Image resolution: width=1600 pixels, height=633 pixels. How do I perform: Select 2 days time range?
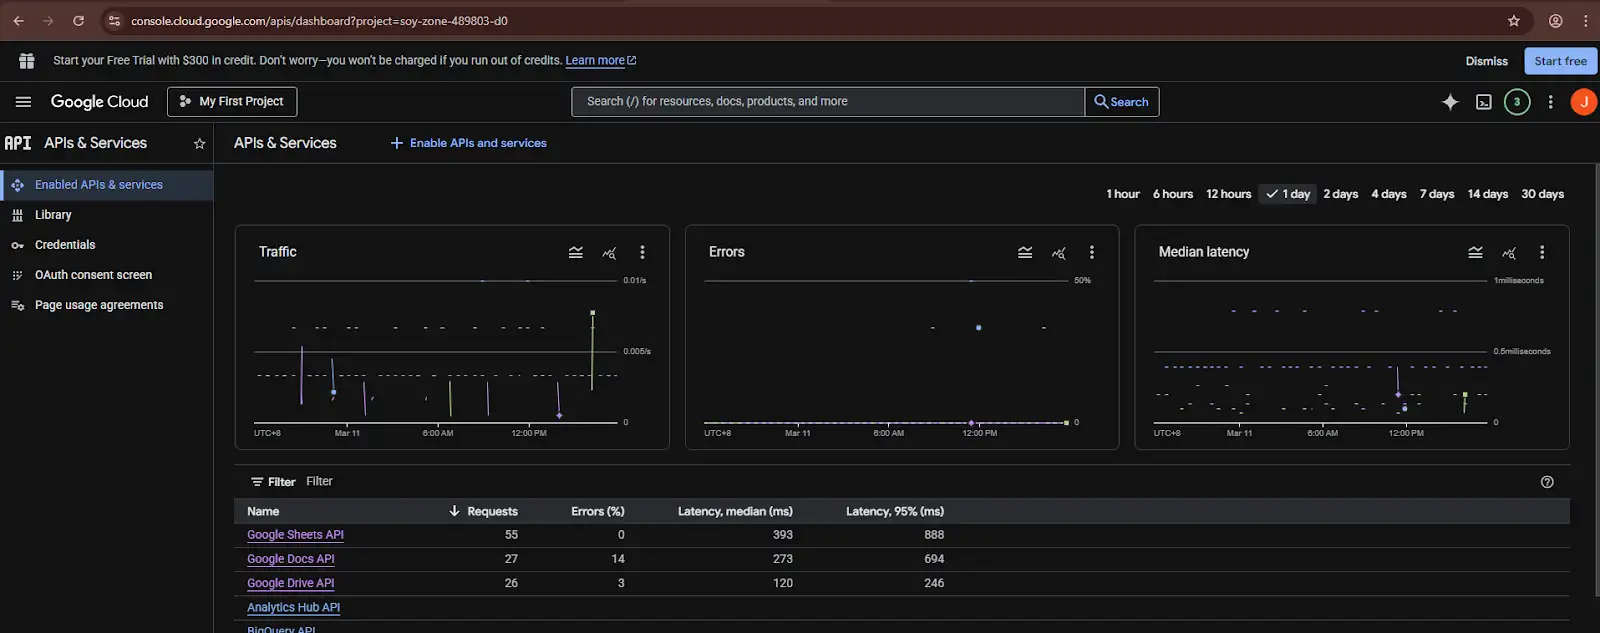tap(1341, 194)
